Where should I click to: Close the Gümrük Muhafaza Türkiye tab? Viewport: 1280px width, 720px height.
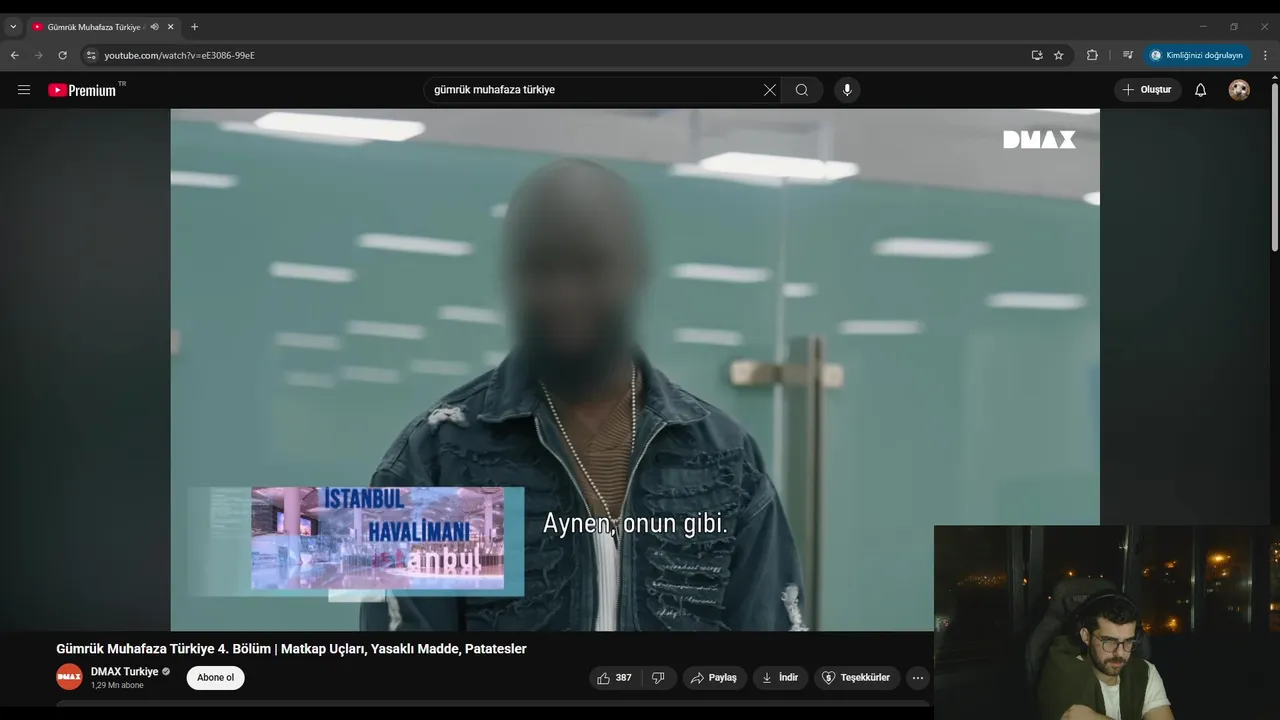[x=172, y=27]
